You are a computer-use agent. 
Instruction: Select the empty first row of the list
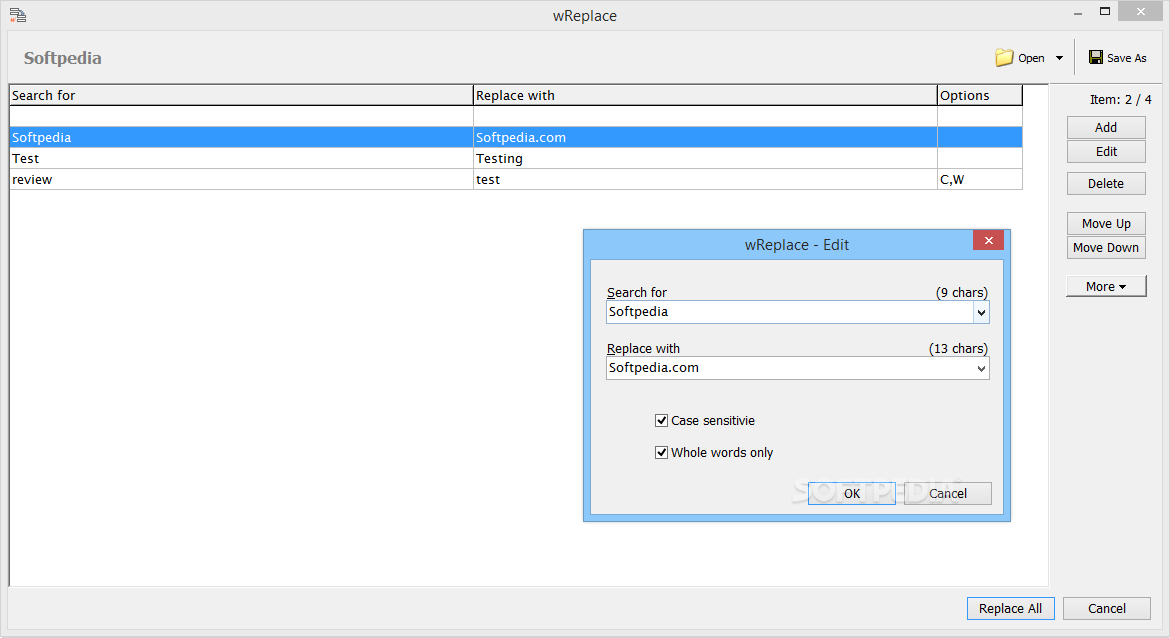(x=516, y=116)
